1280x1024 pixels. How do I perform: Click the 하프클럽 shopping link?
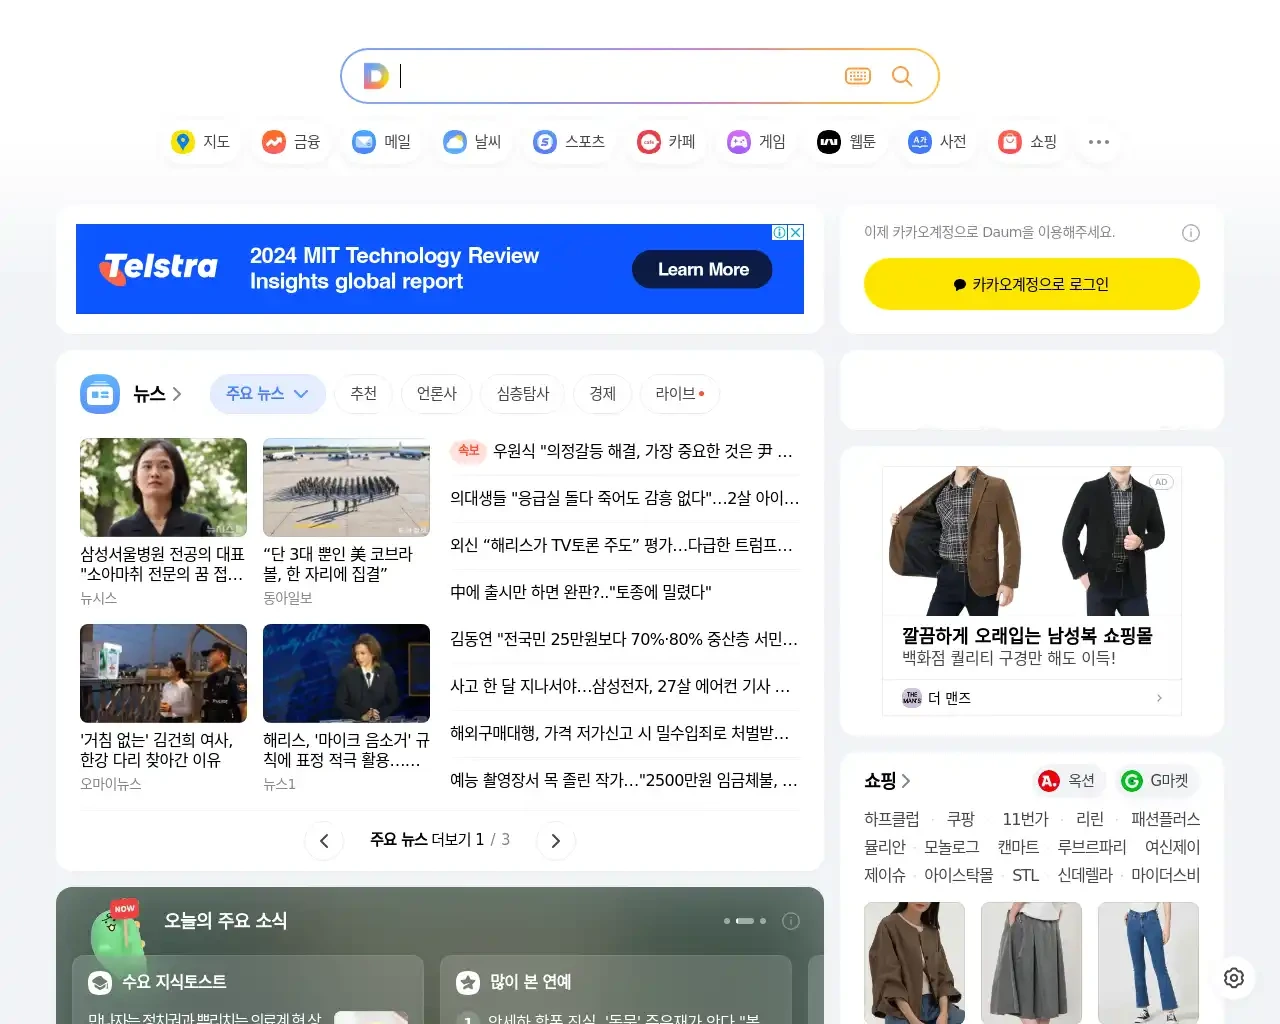coord(891,819)
